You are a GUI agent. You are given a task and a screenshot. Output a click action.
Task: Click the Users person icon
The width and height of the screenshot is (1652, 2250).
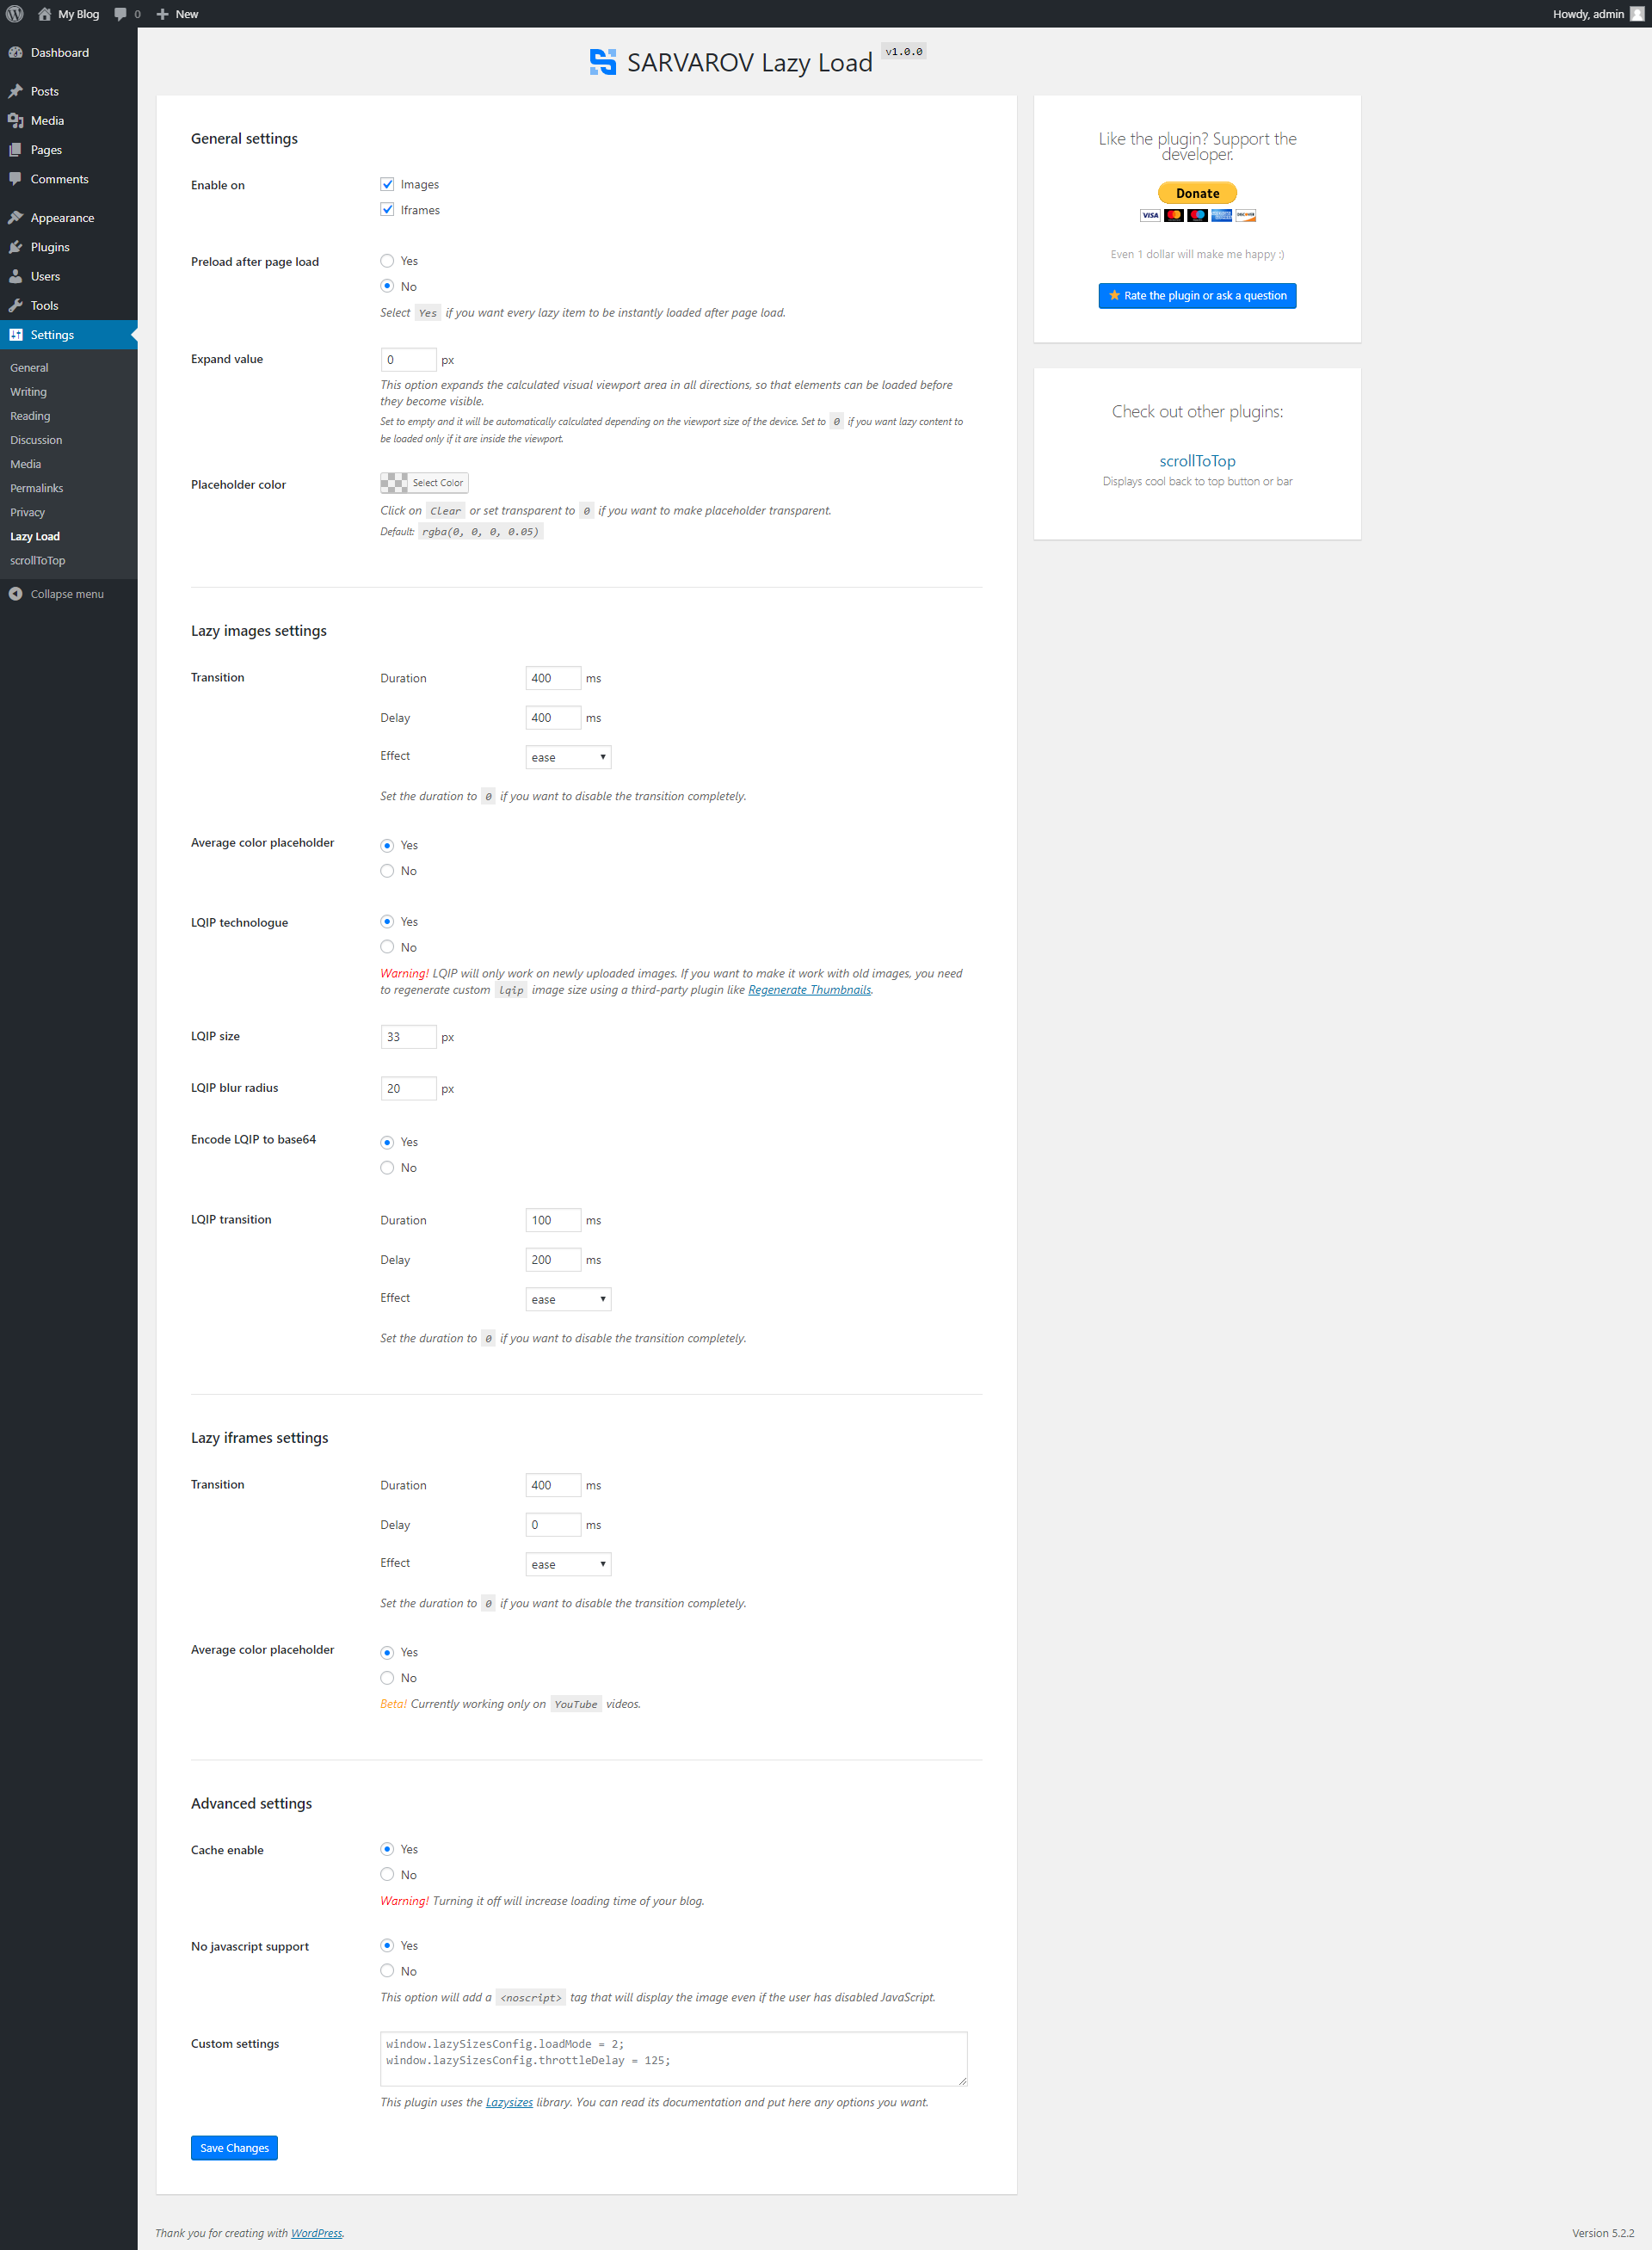(16, 276)
